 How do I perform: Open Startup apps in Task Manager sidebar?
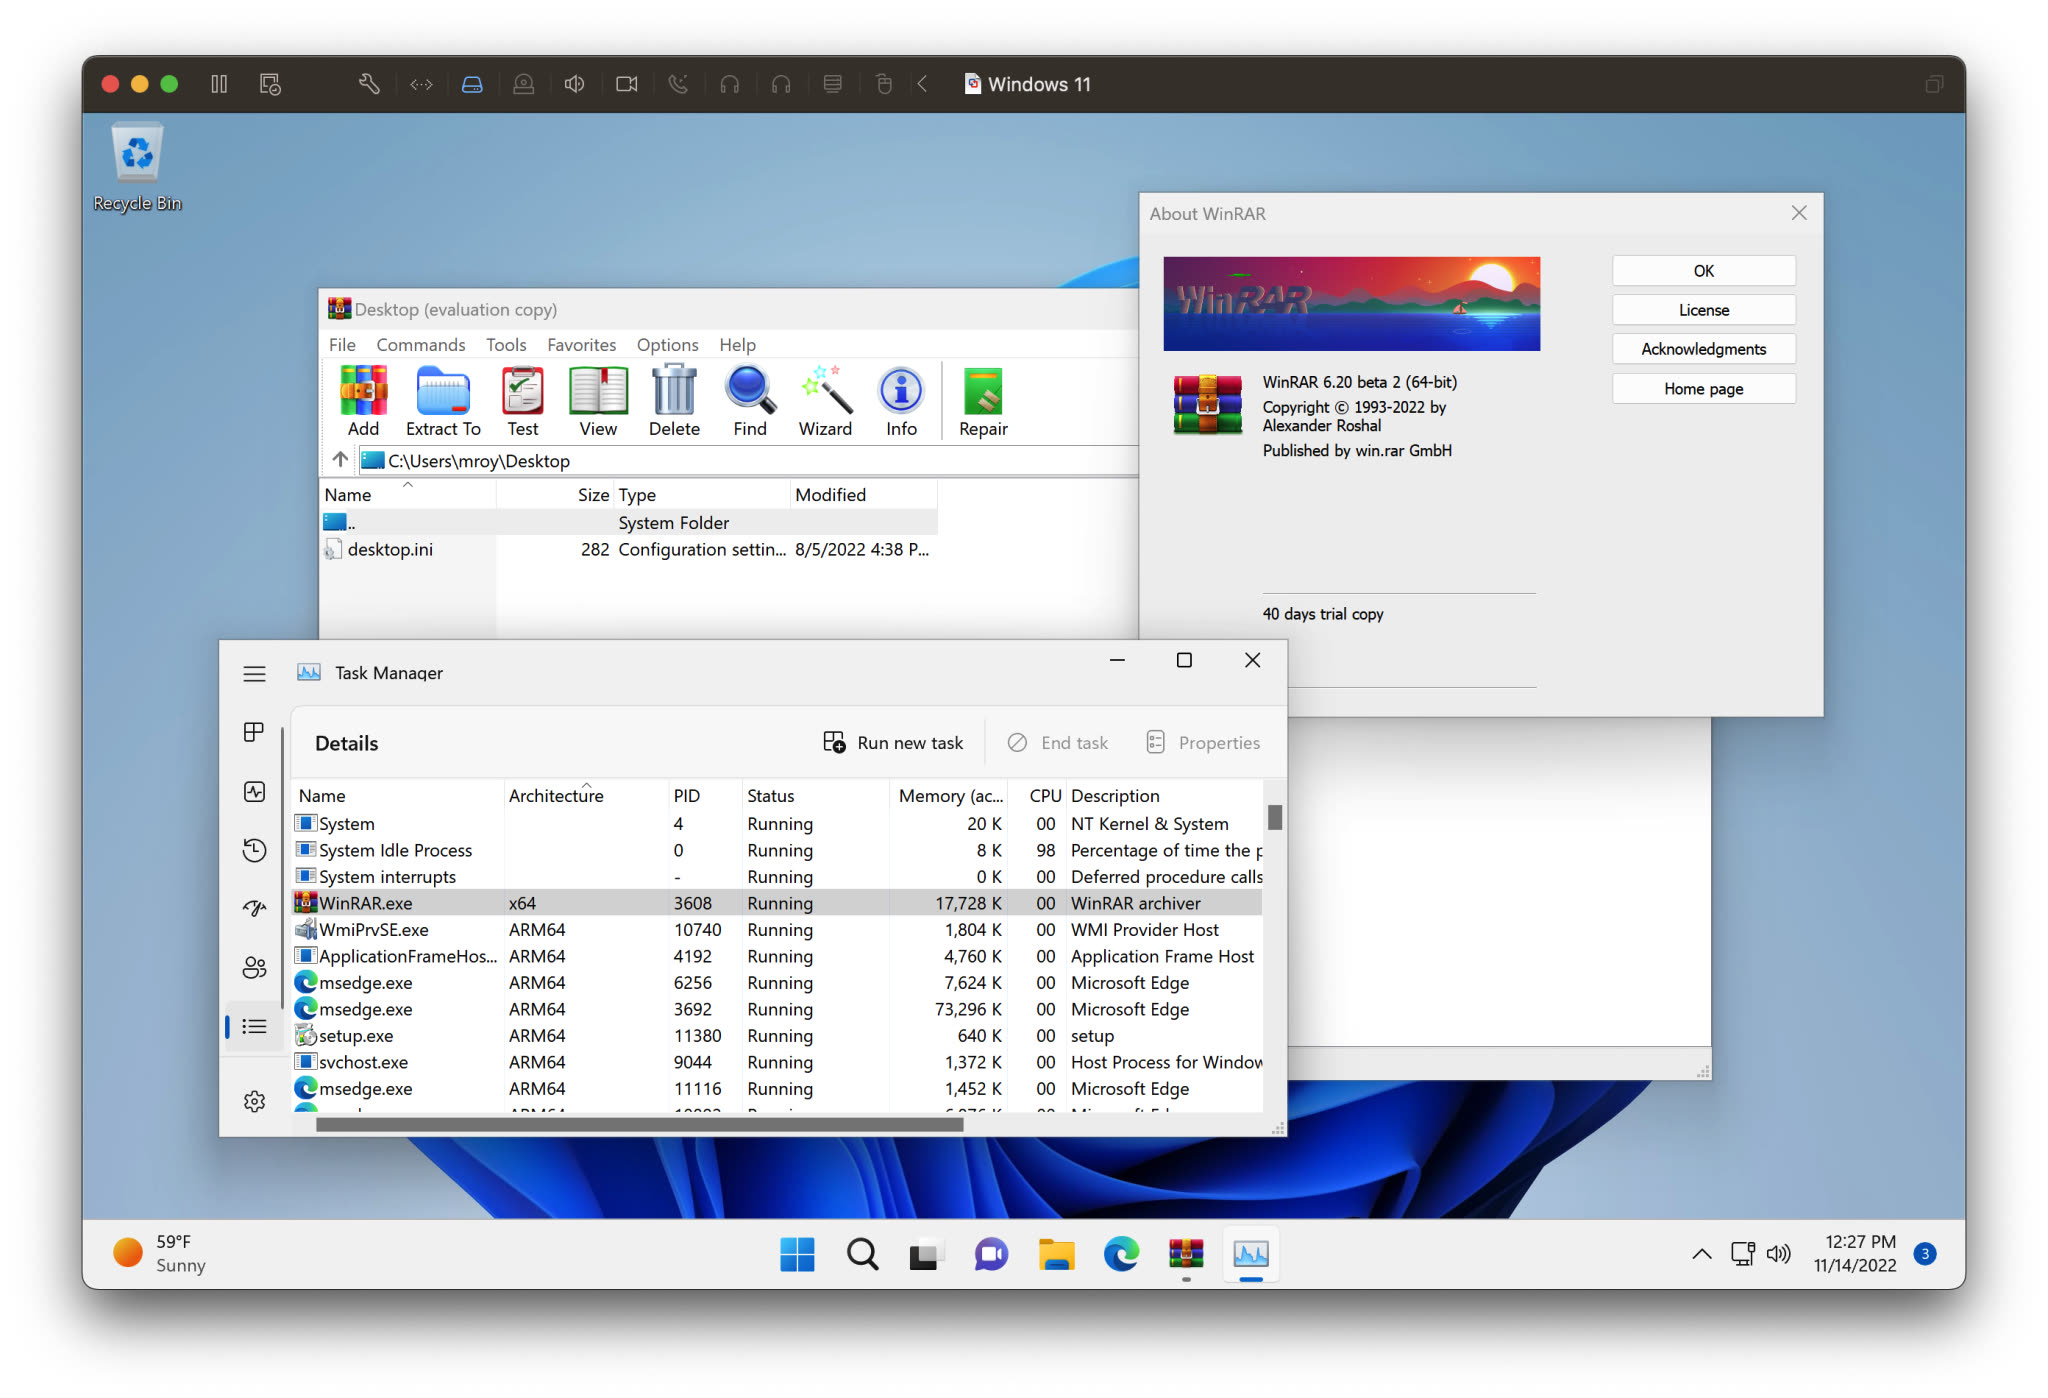click(254, 908)
